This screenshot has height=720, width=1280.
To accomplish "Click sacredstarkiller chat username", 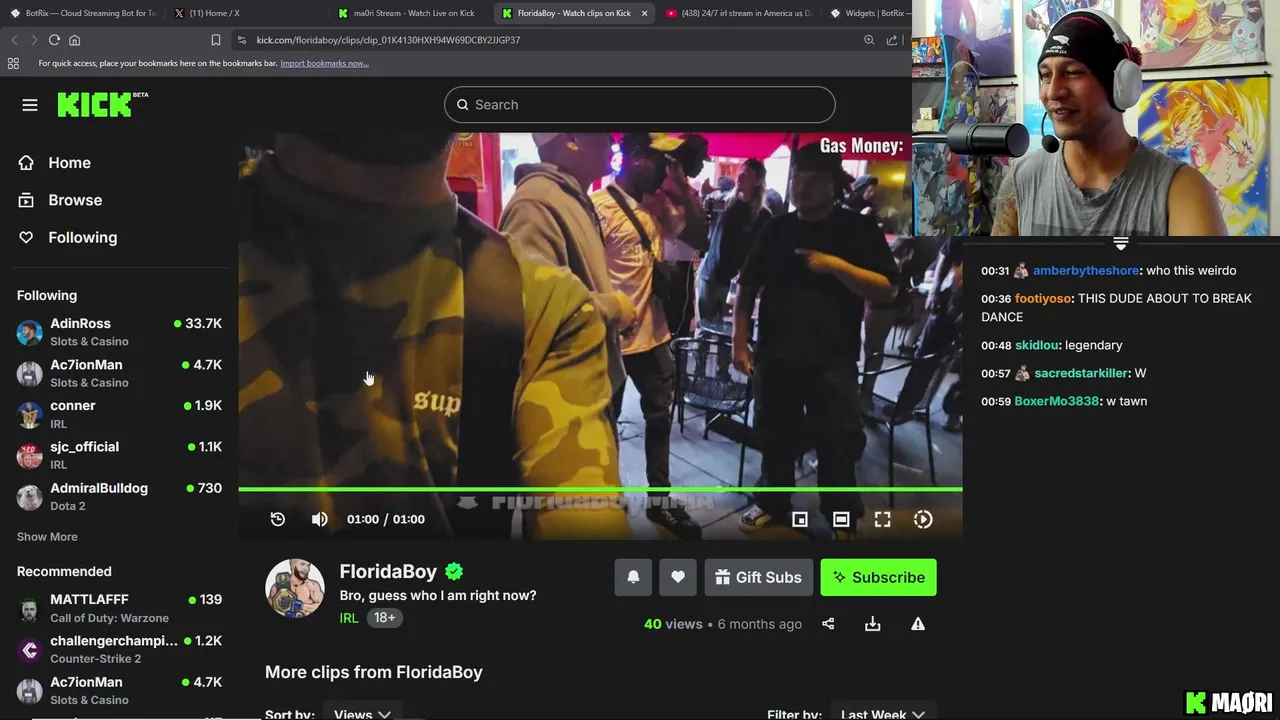I will (1081, 373).
